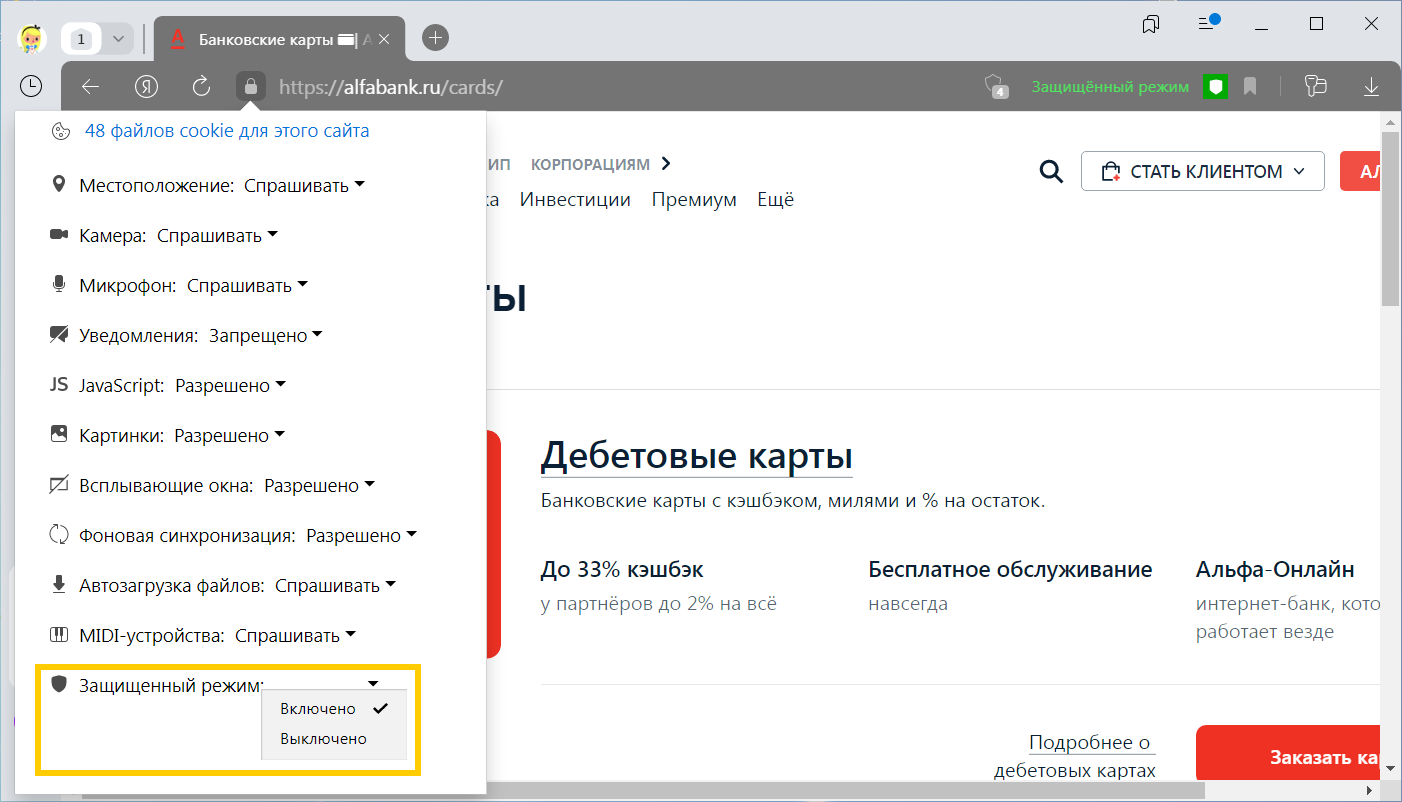Open Автозагрузка файлов dropdown

[x=335, y=585]
